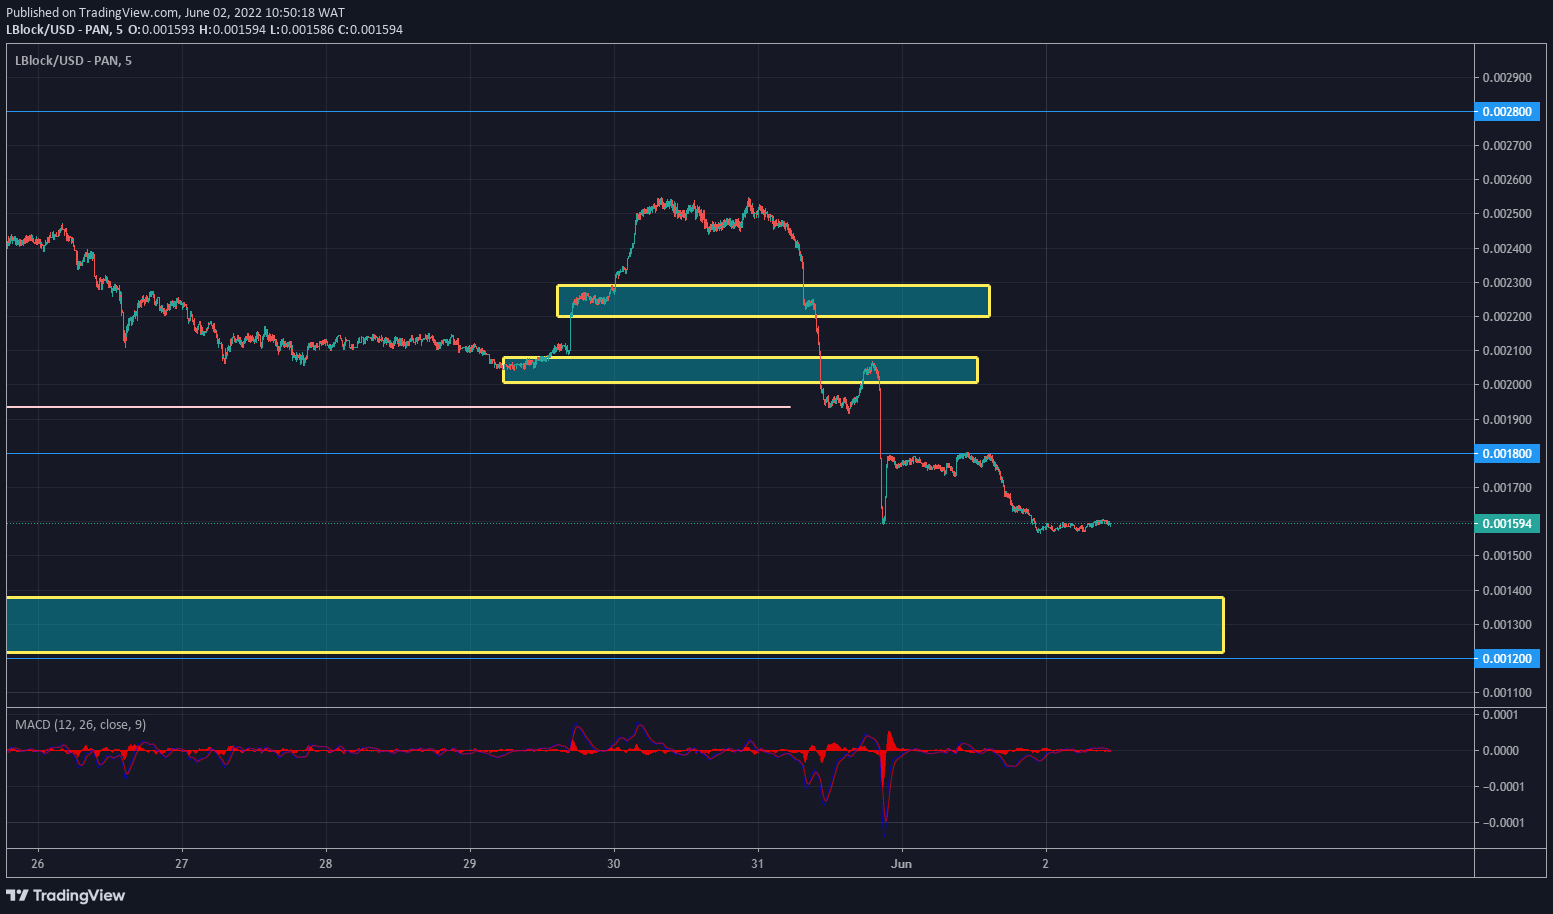Click the 0.001800 price label
This screenshot has width=1553, height=914.
pos(1506,454)
